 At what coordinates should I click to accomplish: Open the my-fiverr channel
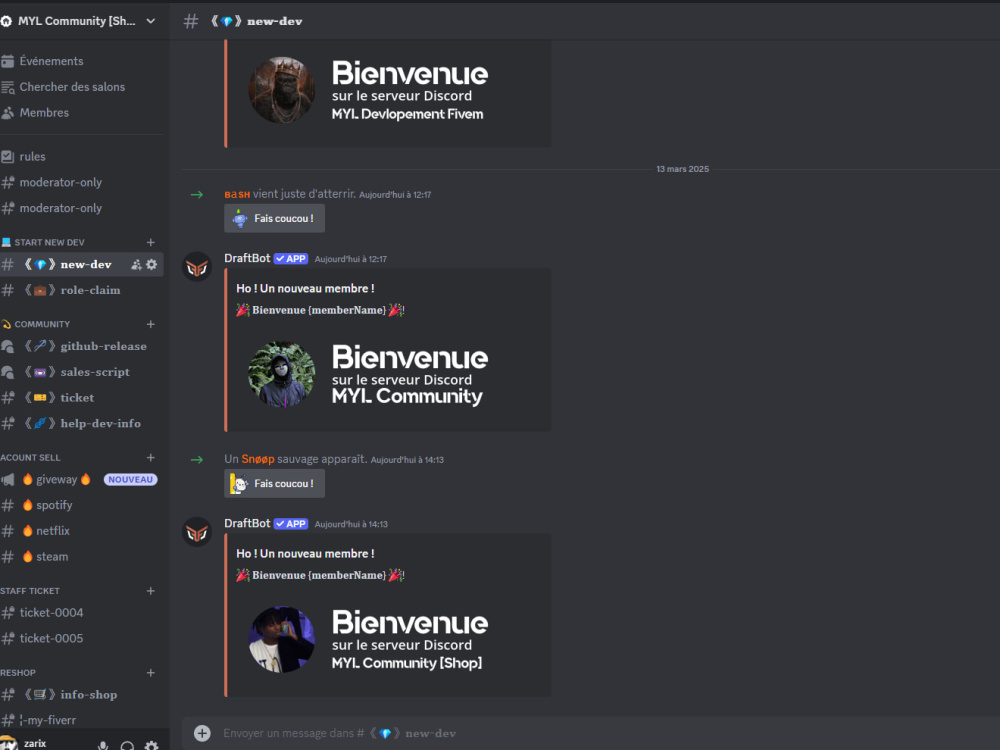(82, 720)
